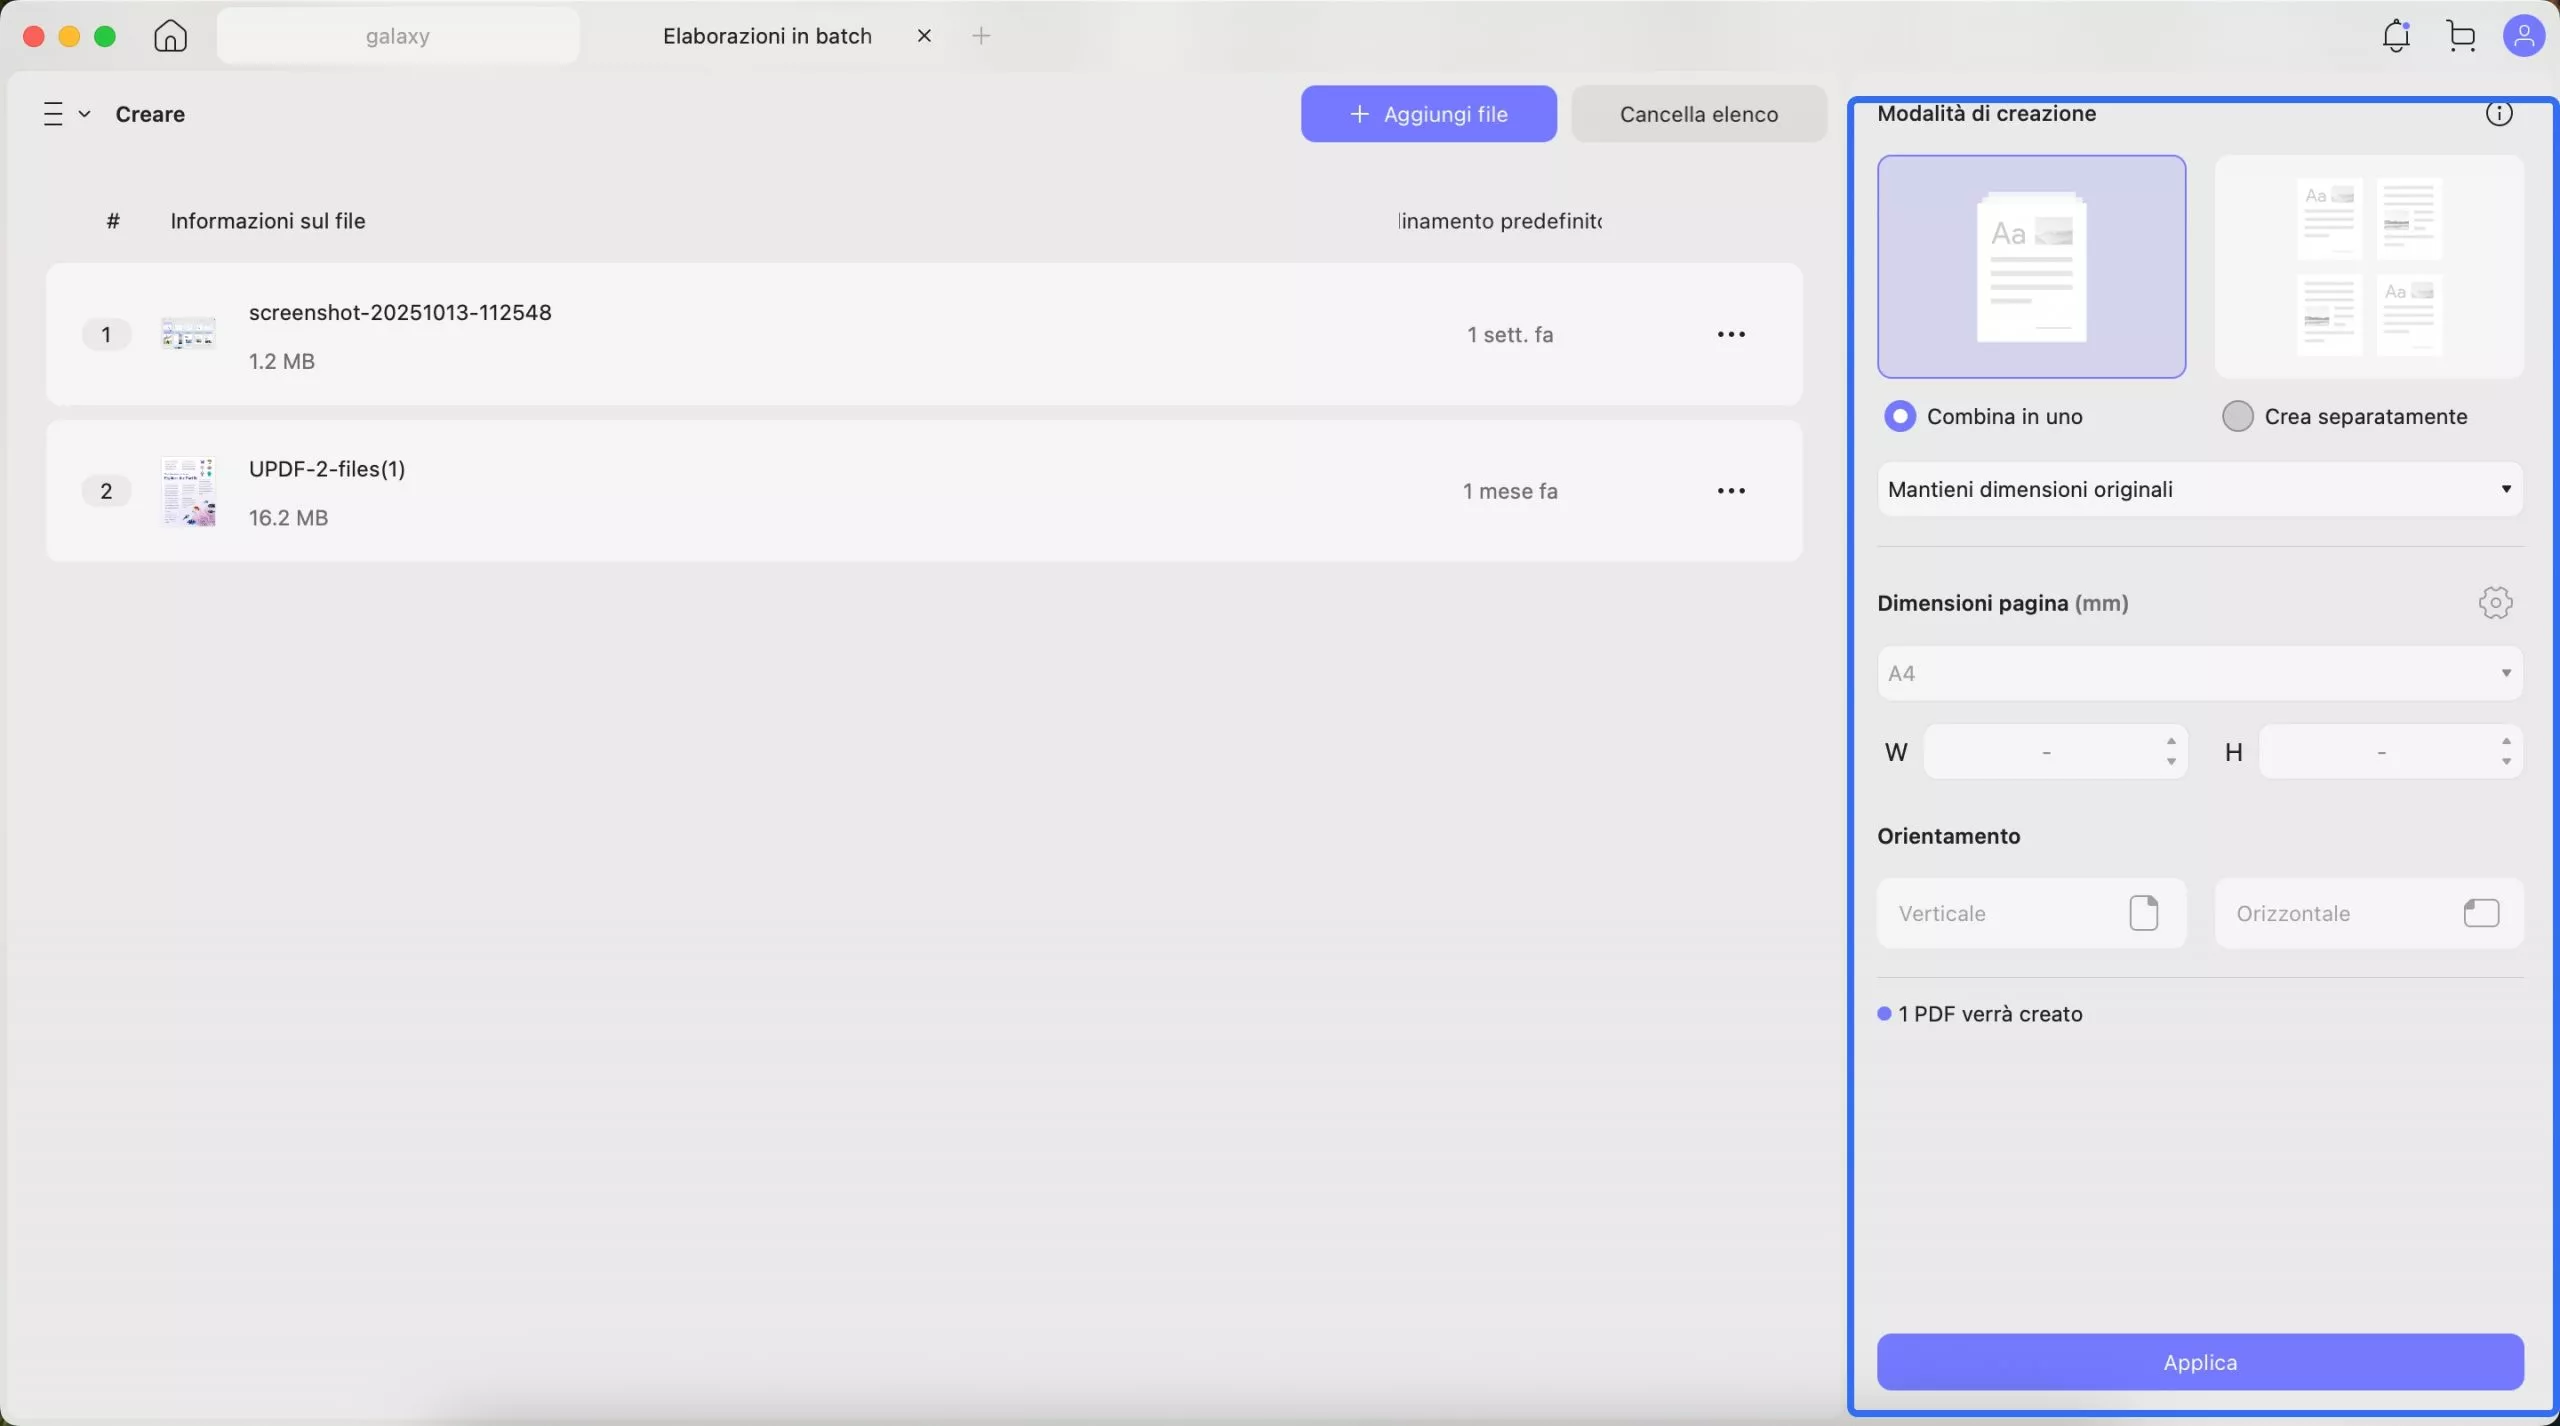Open the A4 page size dropdown
The width and height of the screenshot is (2560, 1426).
(2199, 673)
